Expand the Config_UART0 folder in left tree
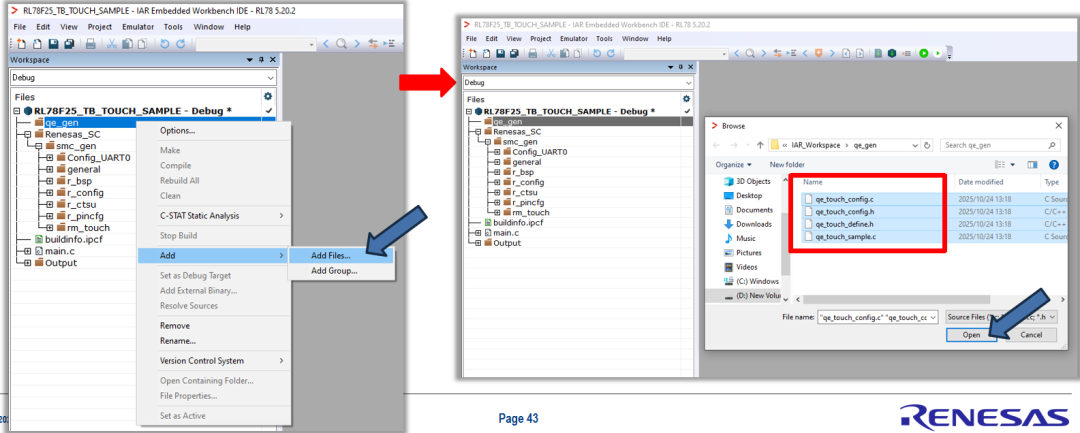 coord(50,157)
